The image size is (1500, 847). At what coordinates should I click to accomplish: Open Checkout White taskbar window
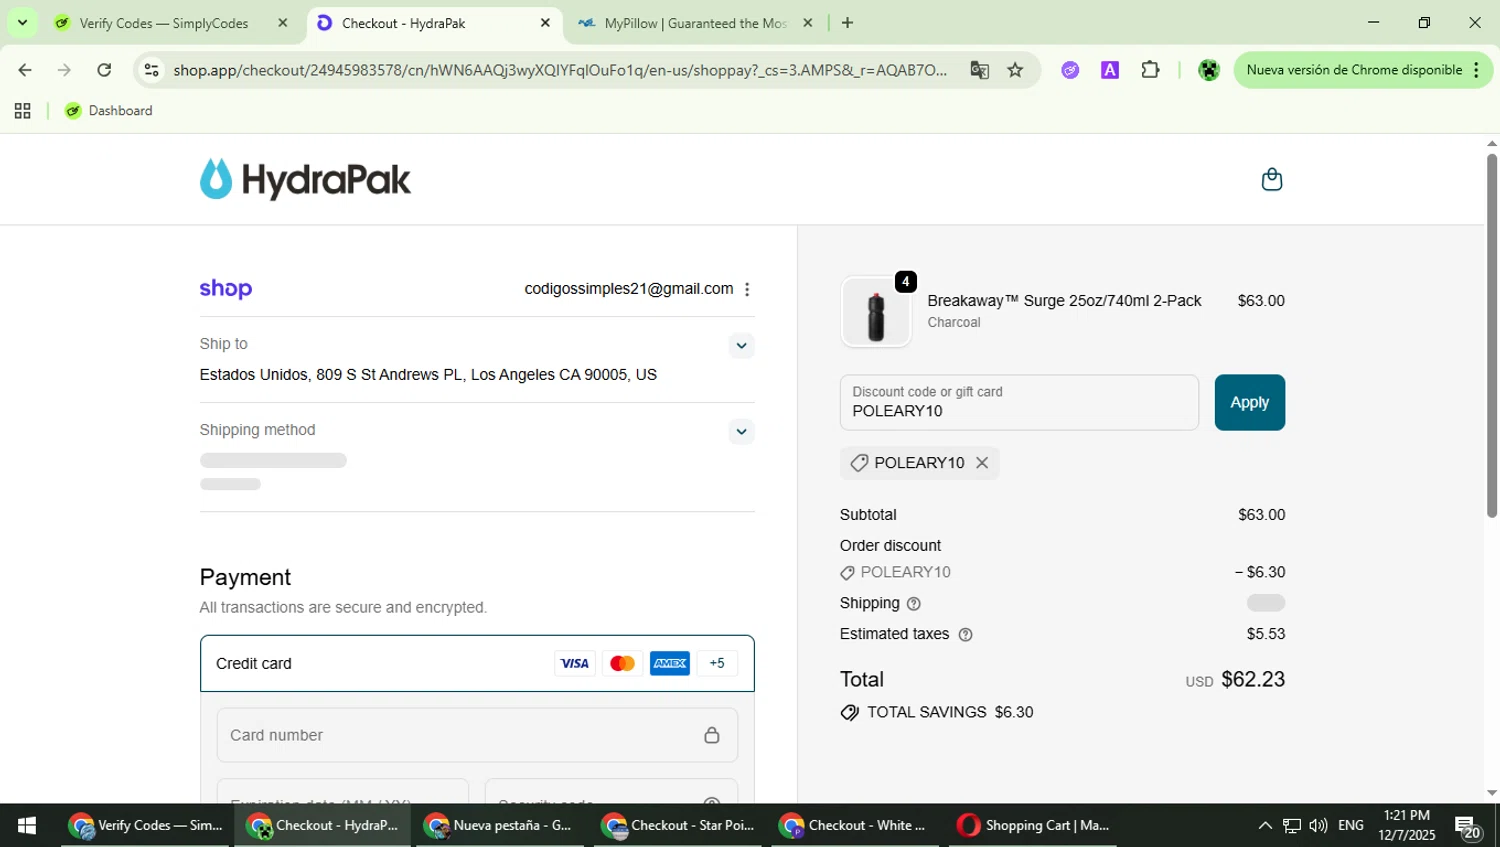(855, 826)
